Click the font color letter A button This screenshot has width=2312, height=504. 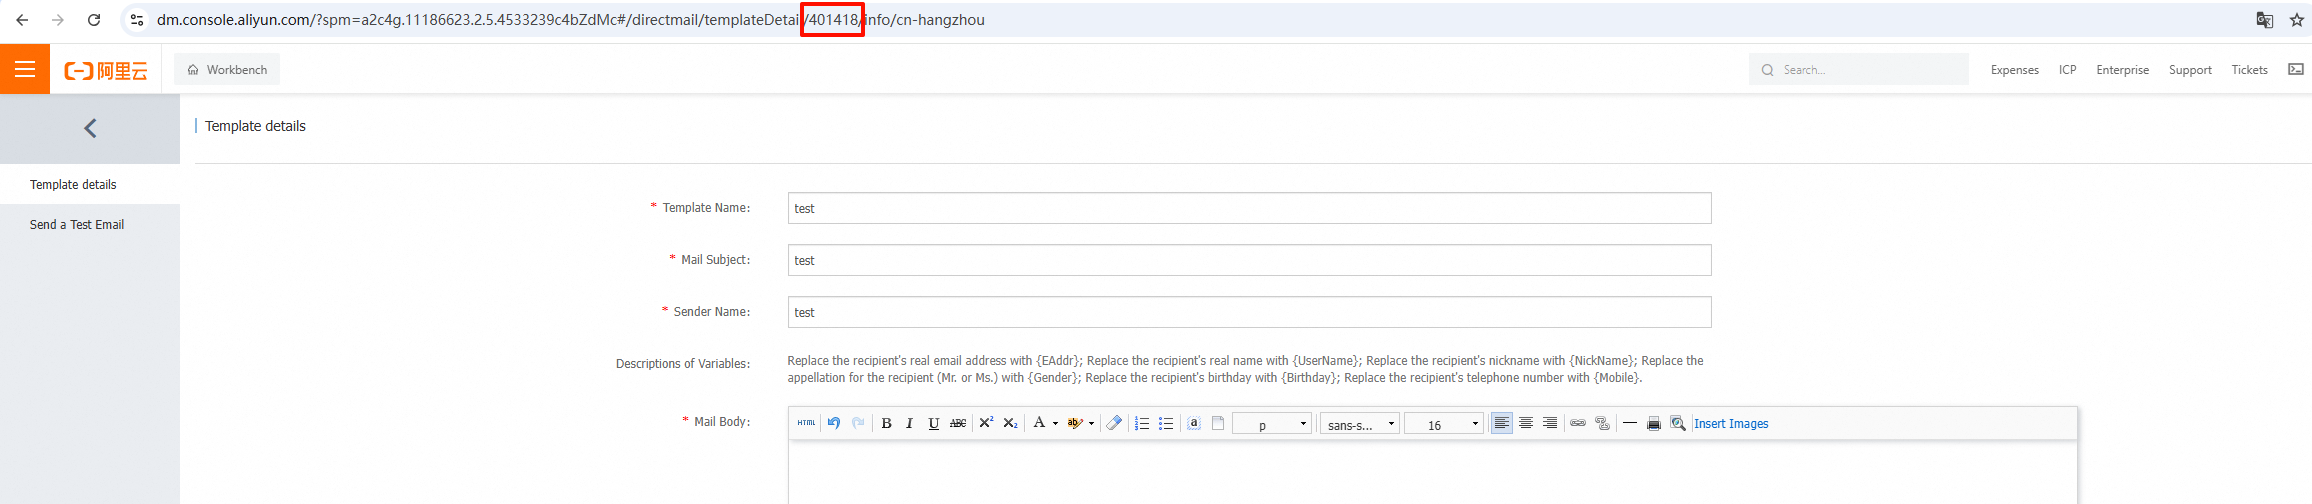coord(1039,423)
